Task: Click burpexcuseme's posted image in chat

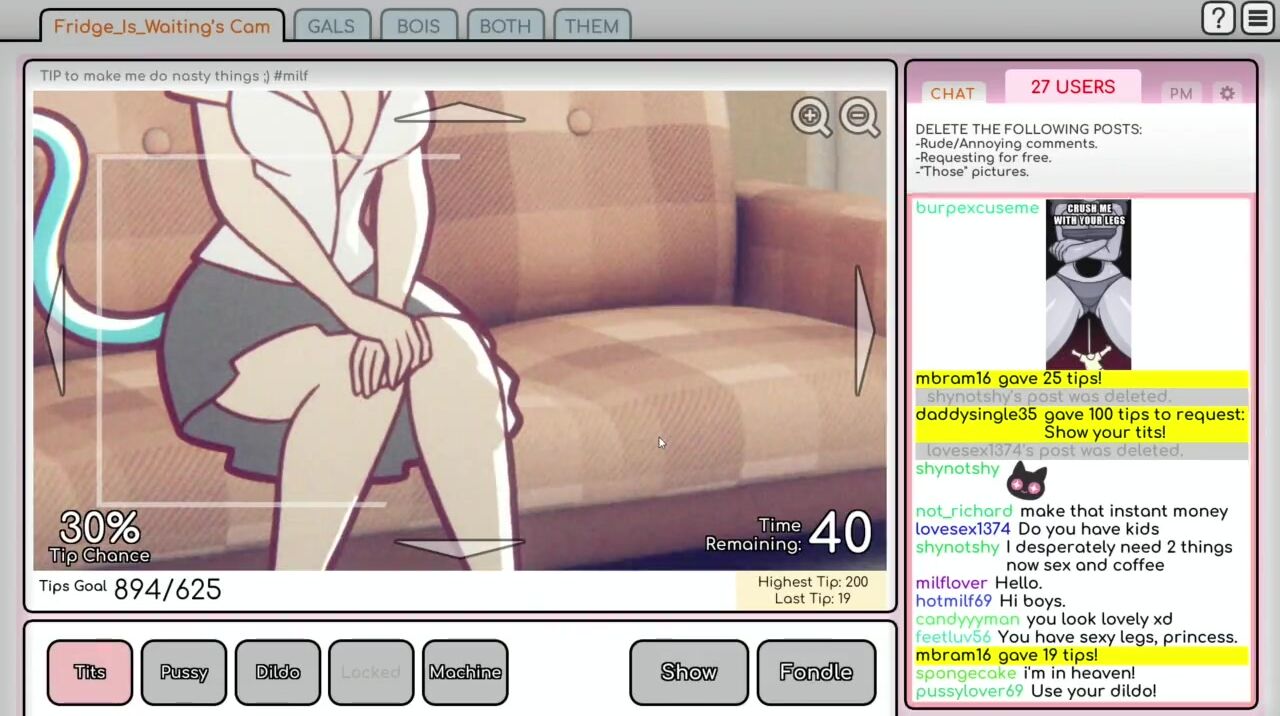Action: 1088,285
